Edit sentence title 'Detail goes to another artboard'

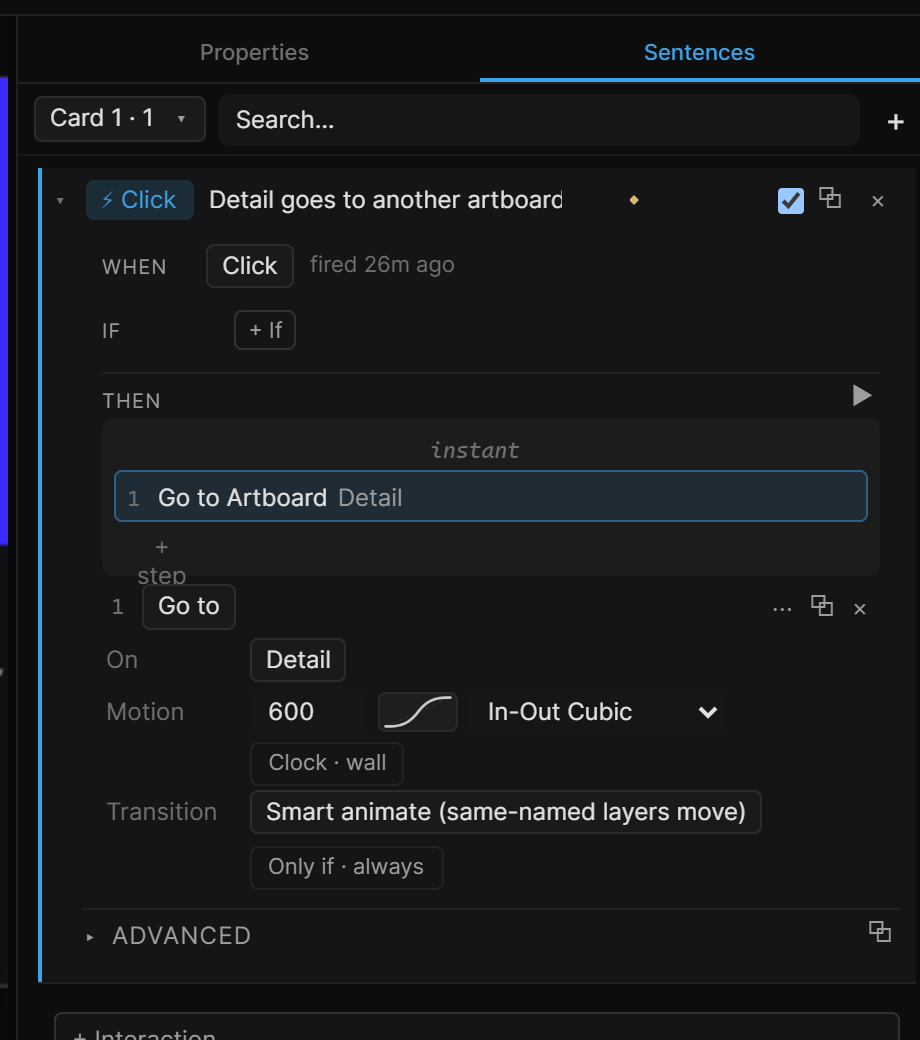pos(385,200)
